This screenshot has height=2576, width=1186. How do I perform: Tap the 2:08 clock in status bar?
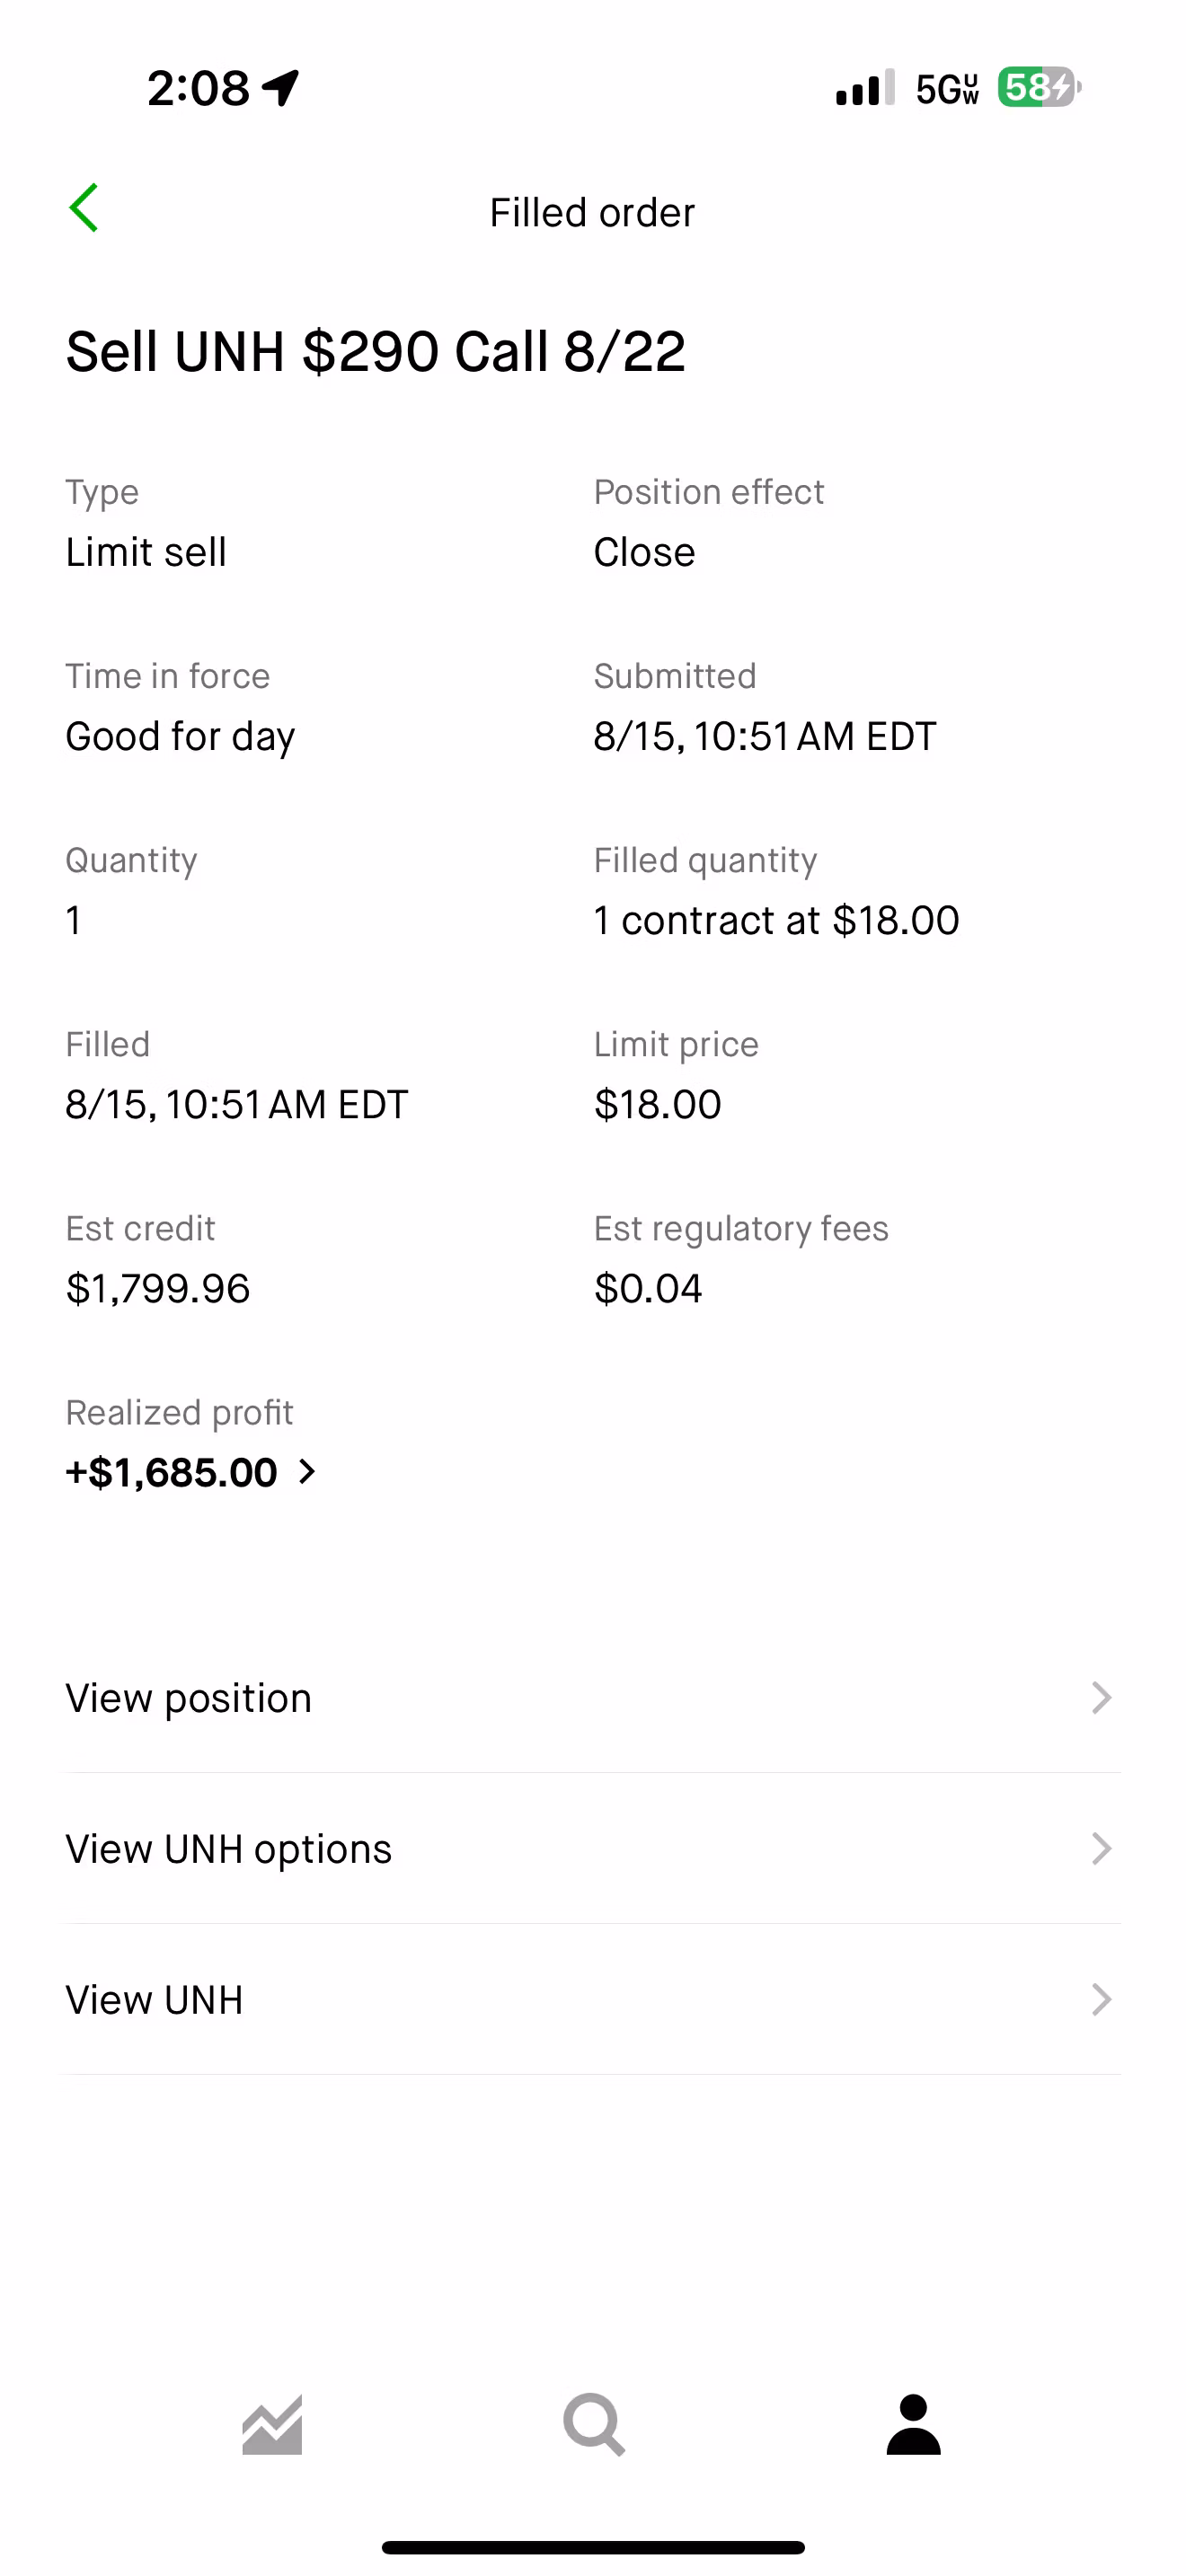click(198, 88)
